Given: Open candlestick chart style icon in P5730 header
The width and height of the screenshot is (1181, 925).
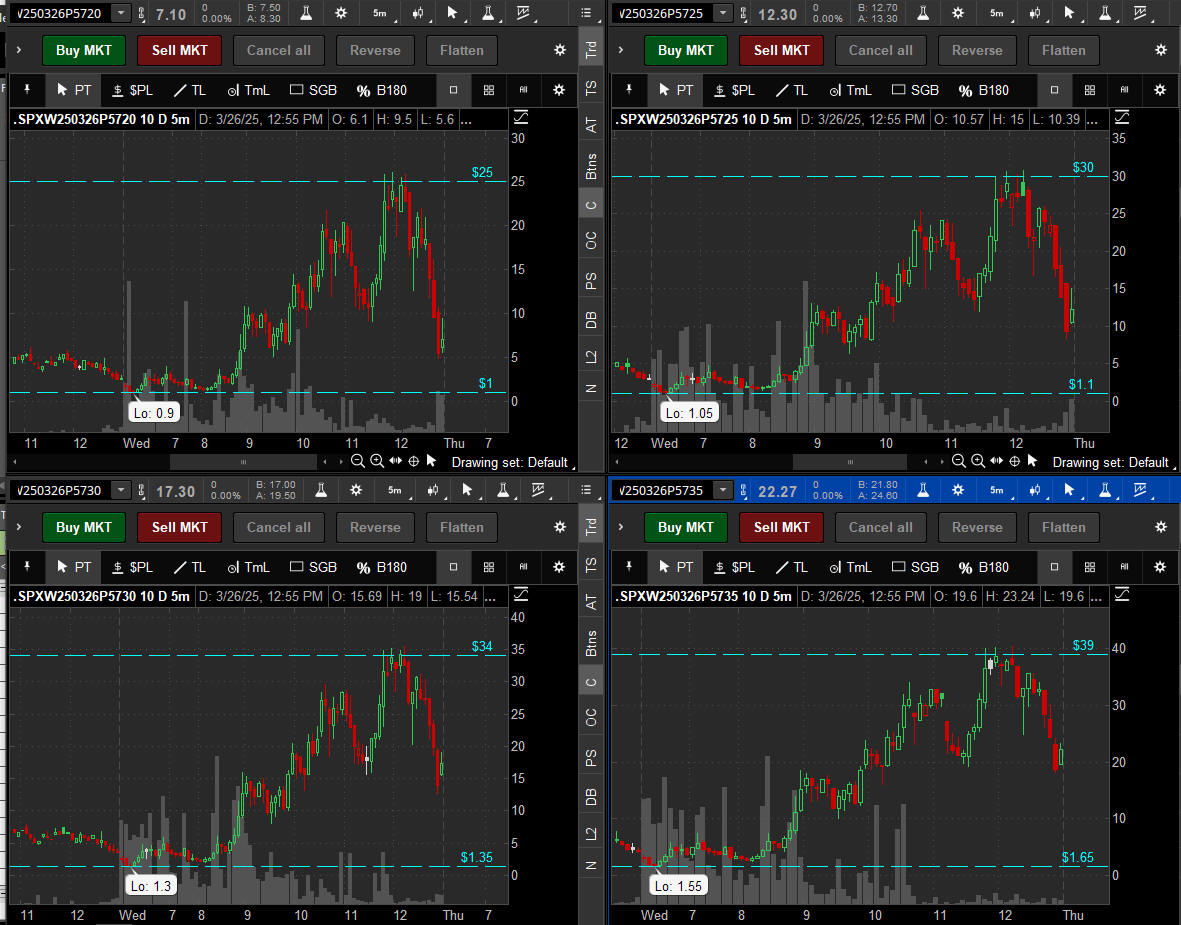Looking at the screenshot, I should click(x=433, y=490).
